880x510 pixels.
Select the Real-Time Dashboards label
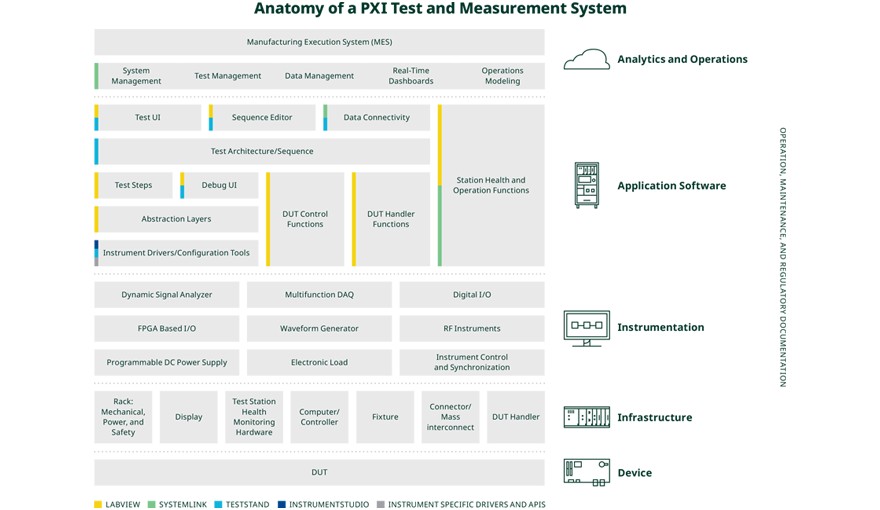point(411,76)
